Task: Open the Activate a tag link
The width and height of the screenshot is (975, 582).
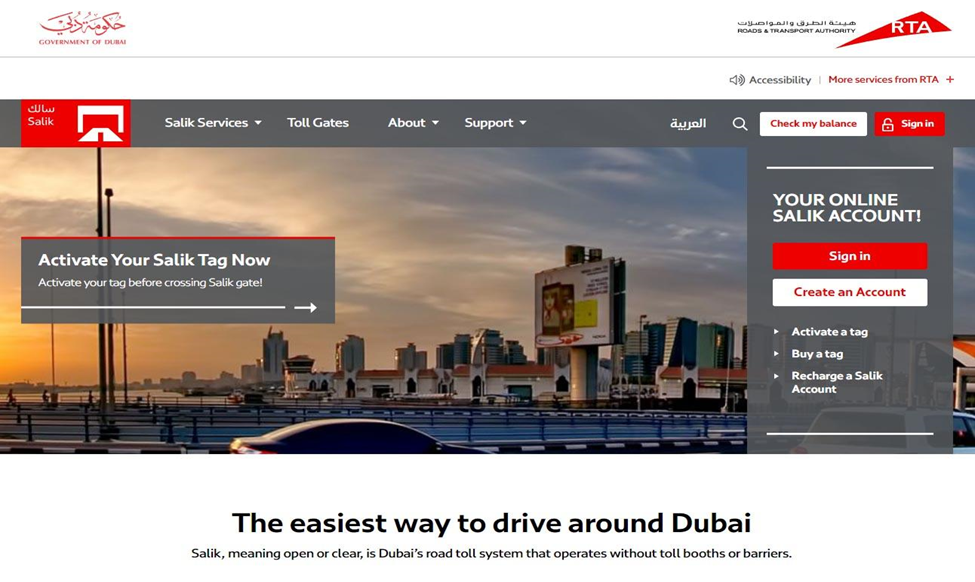Action: [x=829, y=332]
